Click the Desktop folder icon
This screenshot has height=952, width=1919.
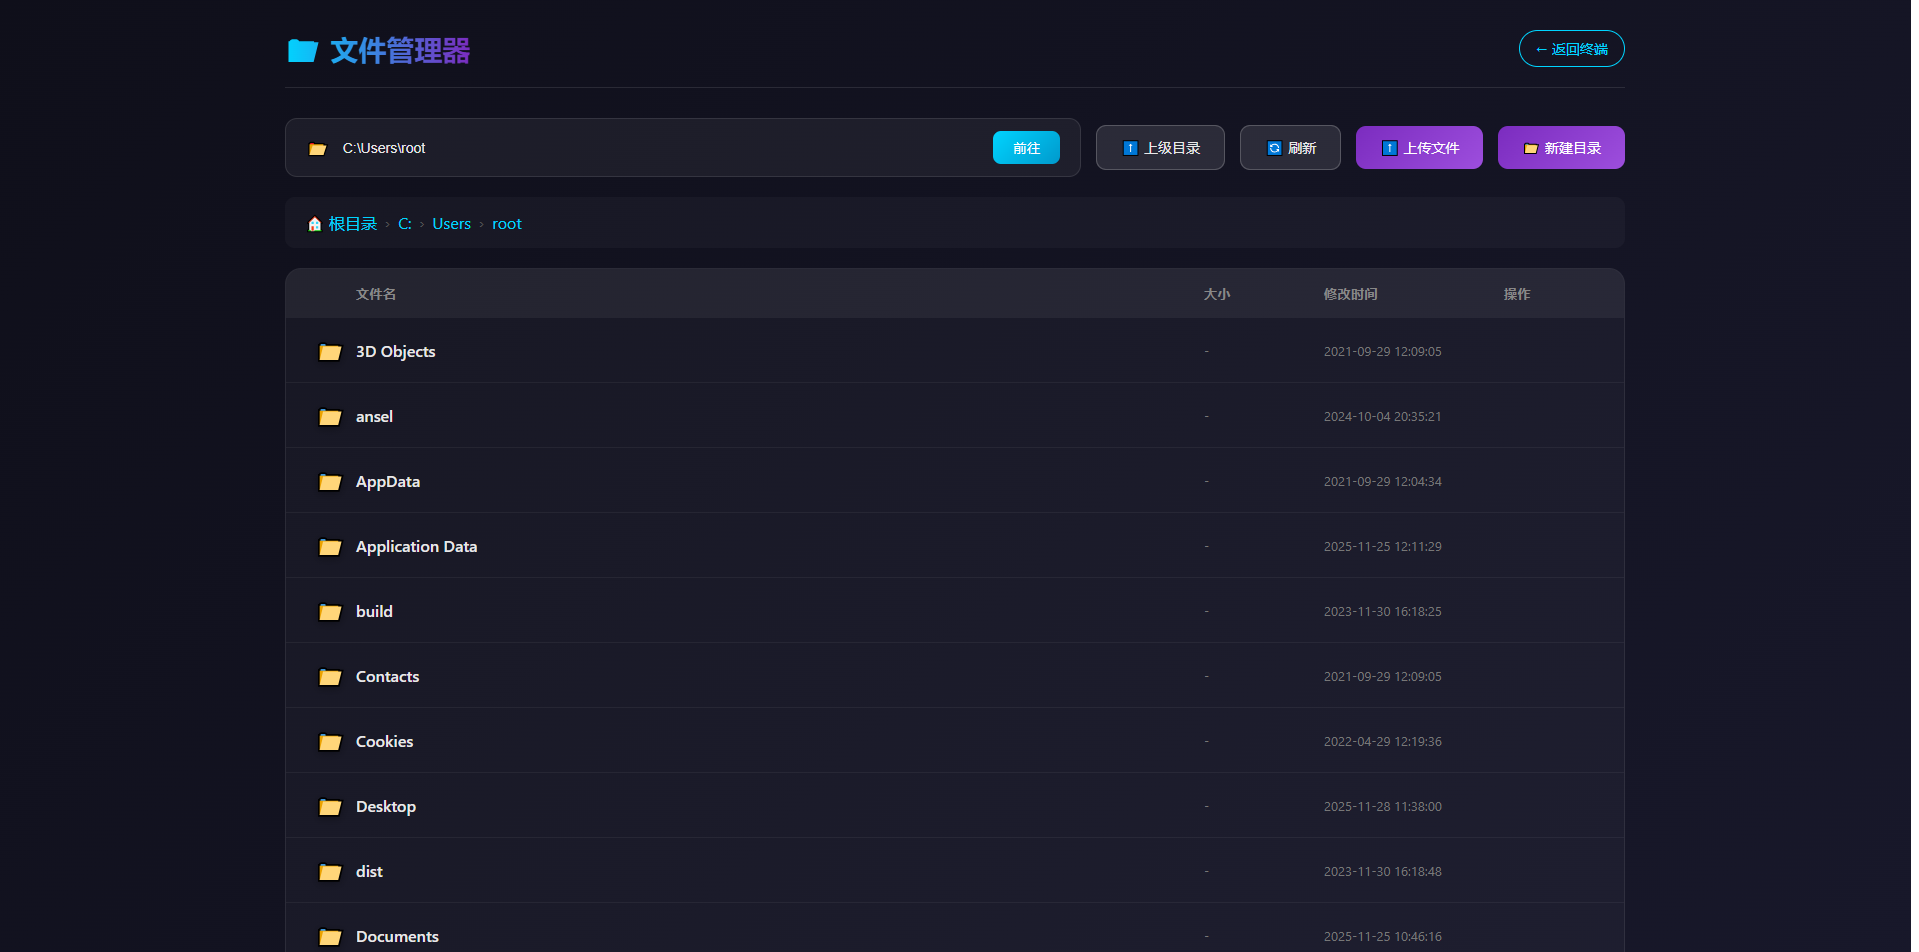(x=330, y=807)
